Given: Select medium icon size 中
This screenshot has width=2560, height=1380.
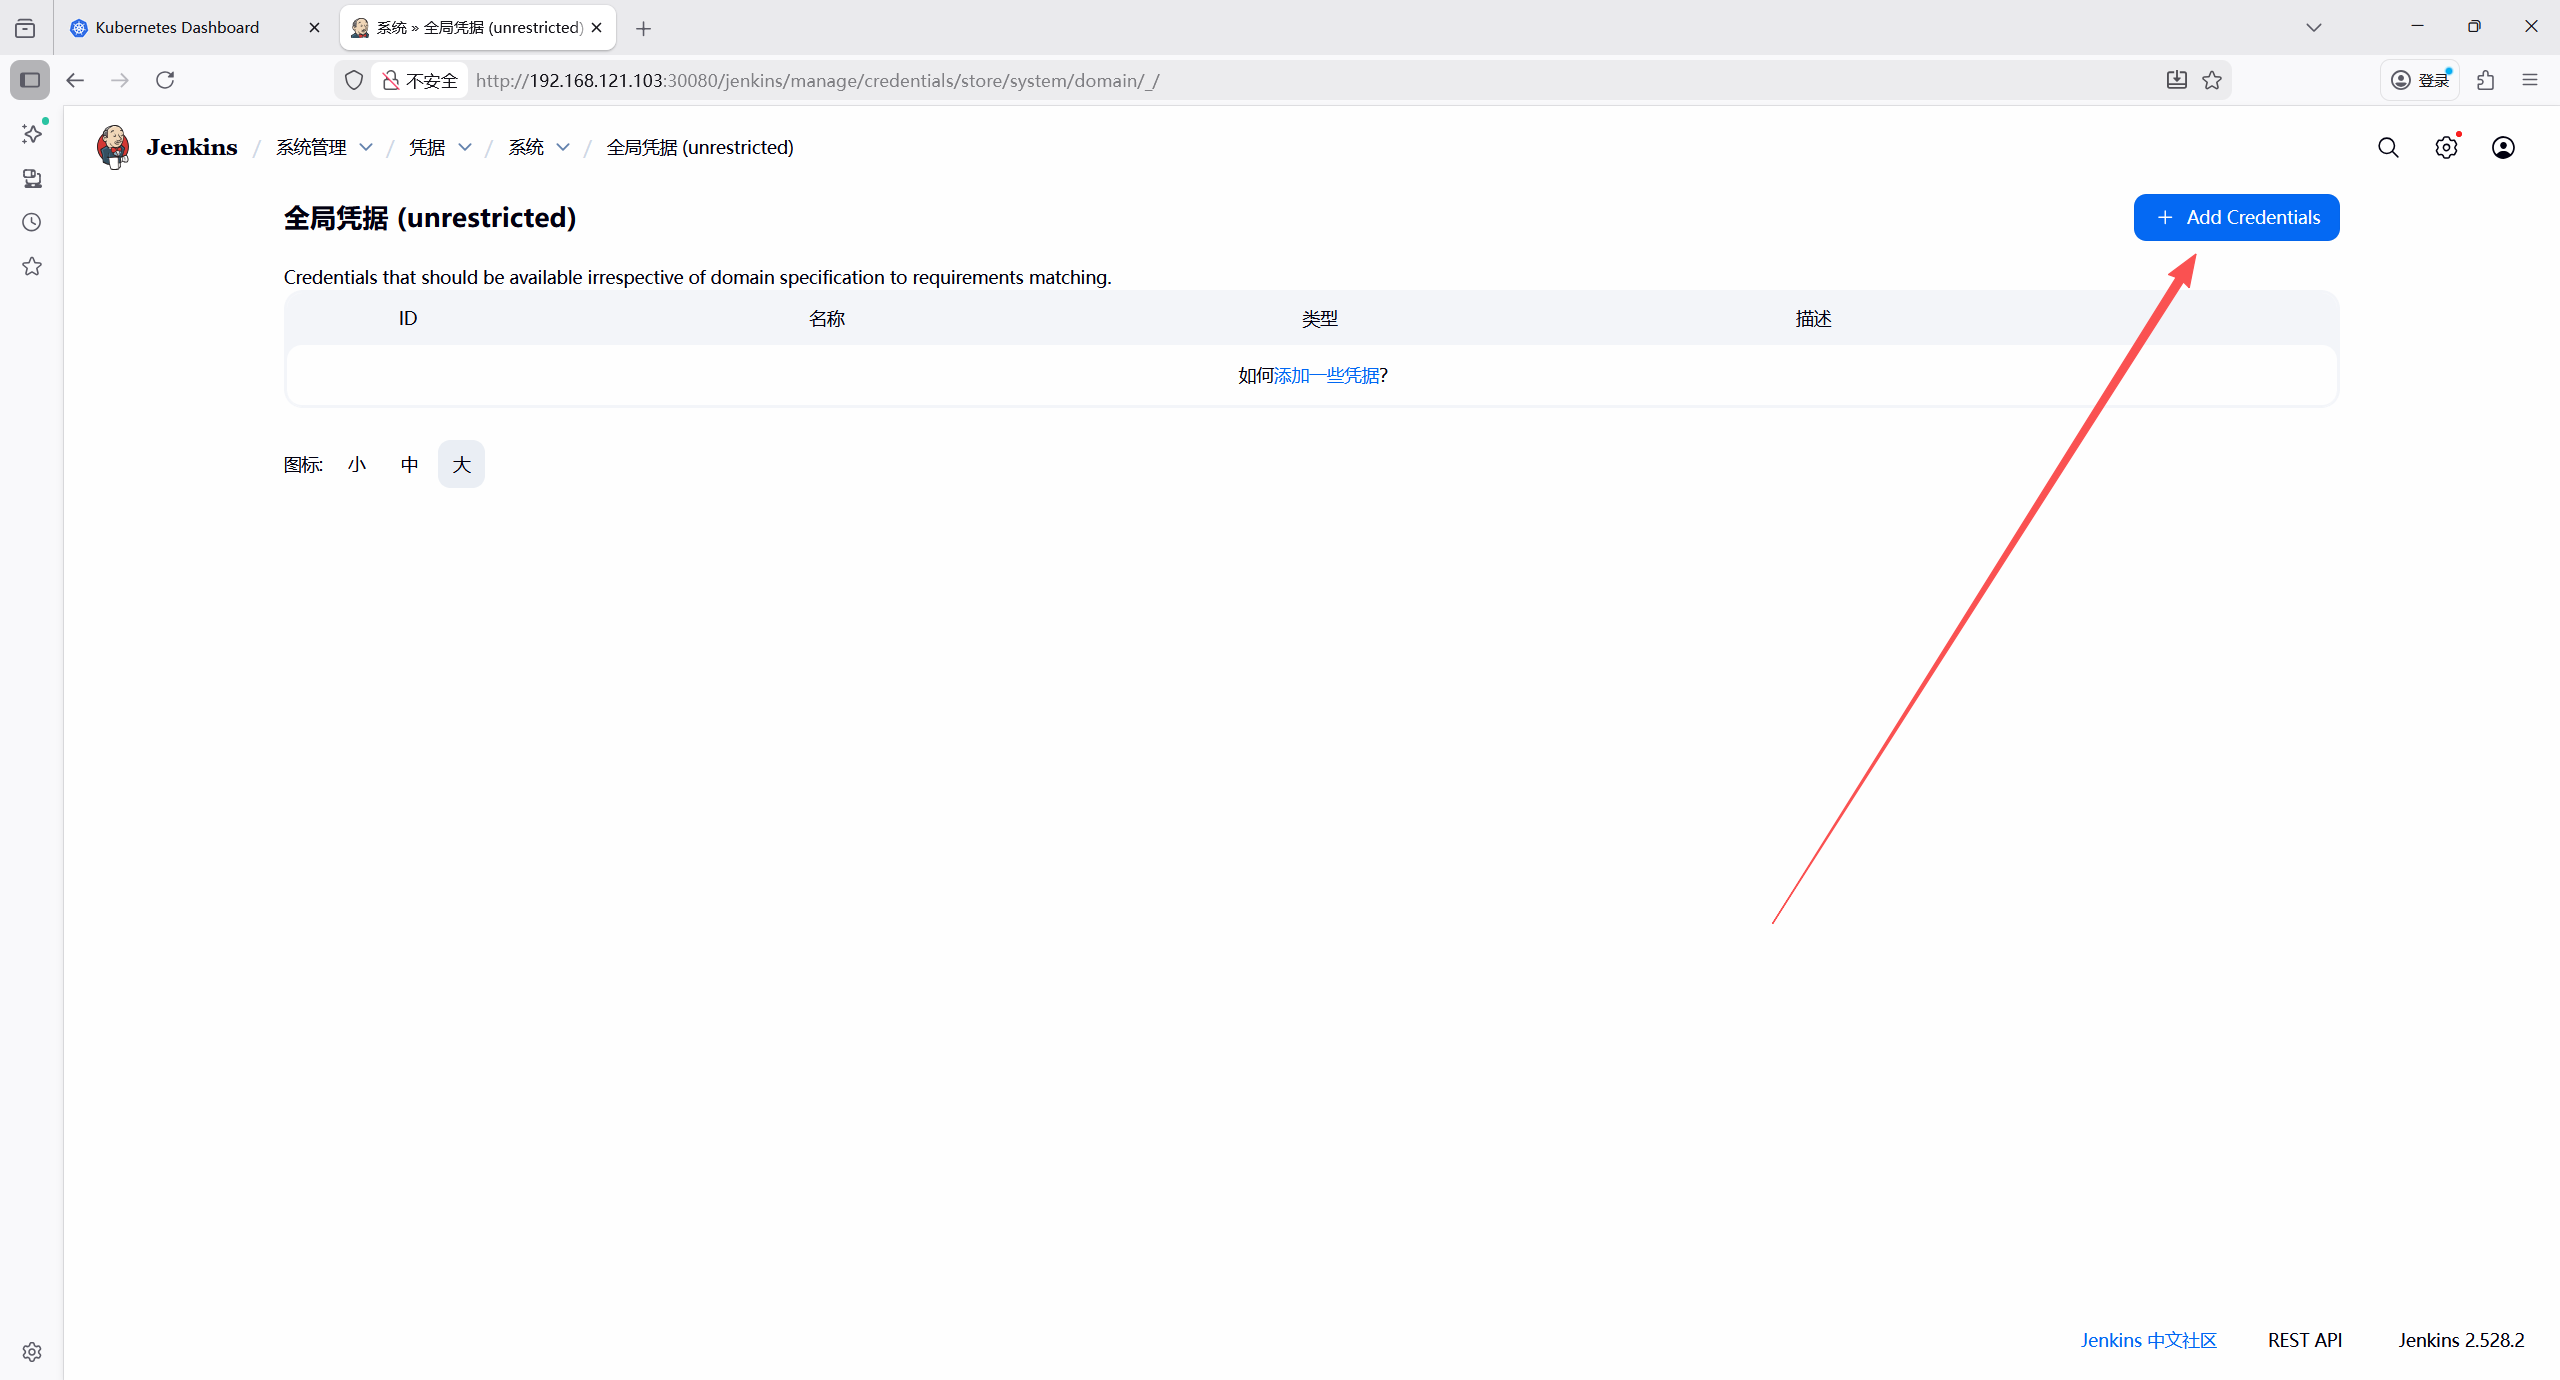Looking at the screenshot, I should click(409, 464).
